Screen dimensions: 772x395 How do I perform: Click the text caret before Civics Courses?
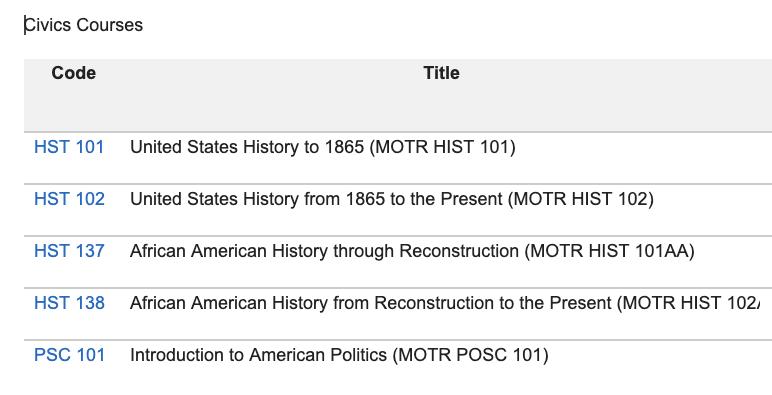click(25, 25)
